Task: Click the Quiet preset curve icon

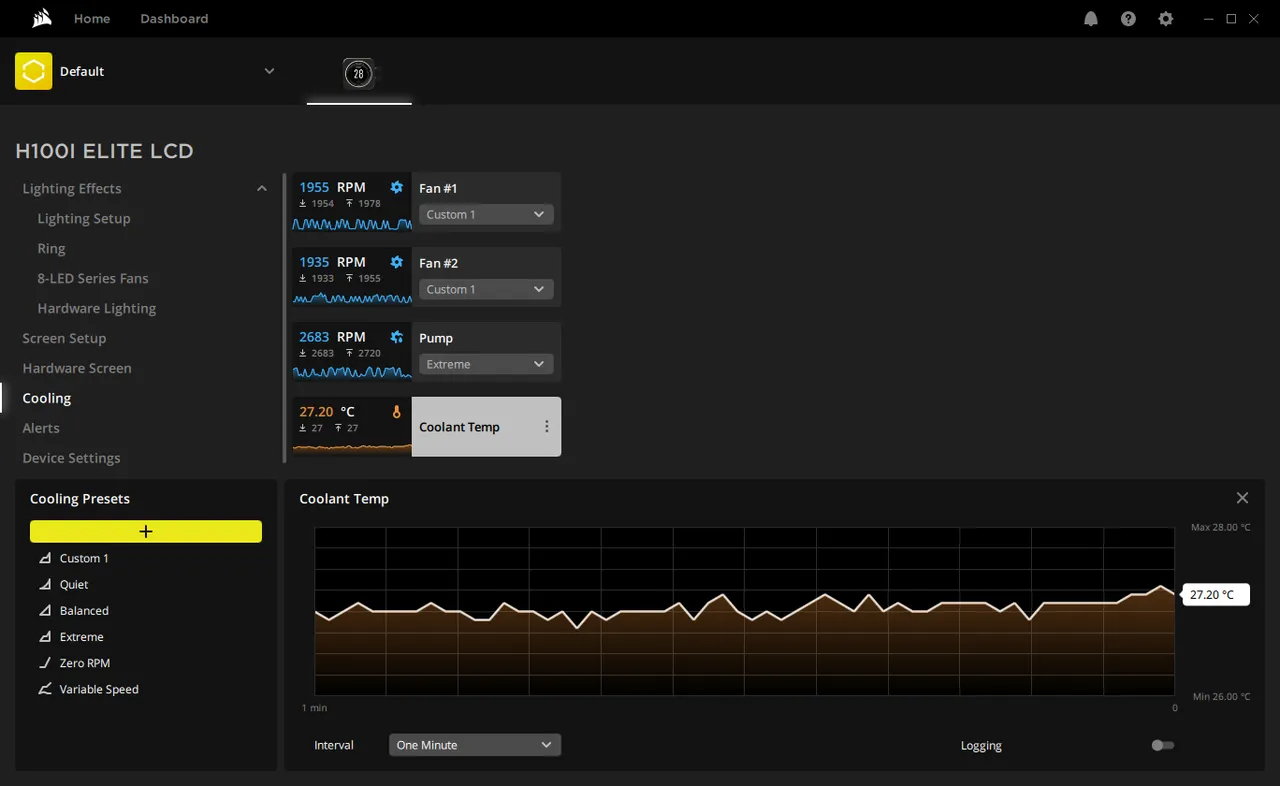Action: [45, 584]
